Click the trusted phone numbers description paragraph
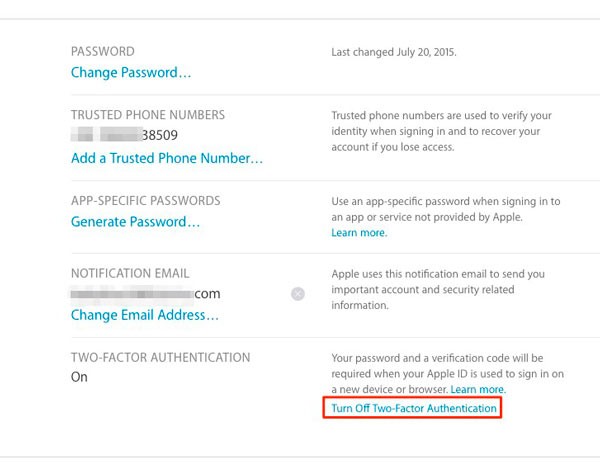Image resolution: width=600 pixels, height=476 pixels. click(x=442, y=131)
